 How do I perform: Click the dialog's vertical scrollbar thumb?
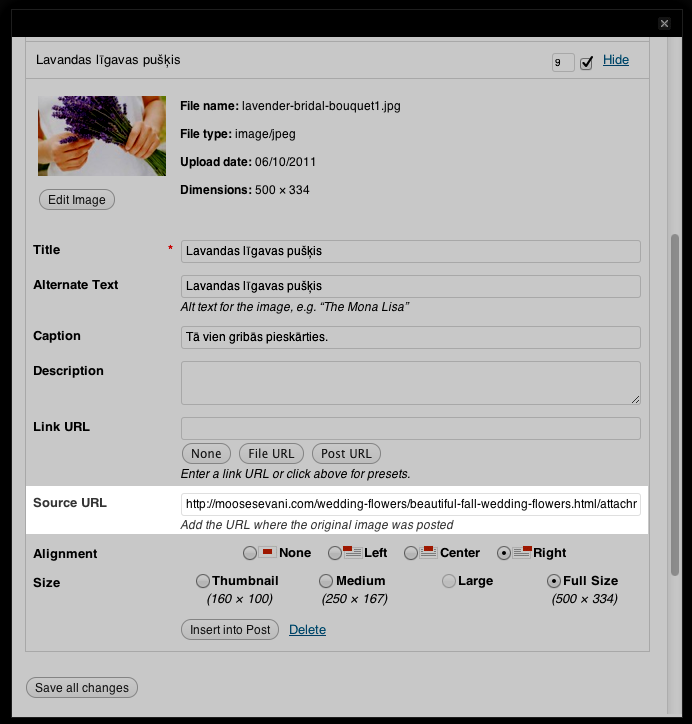click(x=675, y=405)
